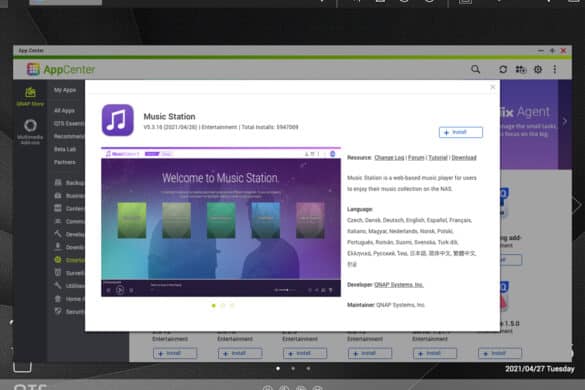Close the Music Station details dialog
Viewport: 585px width, 390px height.
click(x=492, y=87)
